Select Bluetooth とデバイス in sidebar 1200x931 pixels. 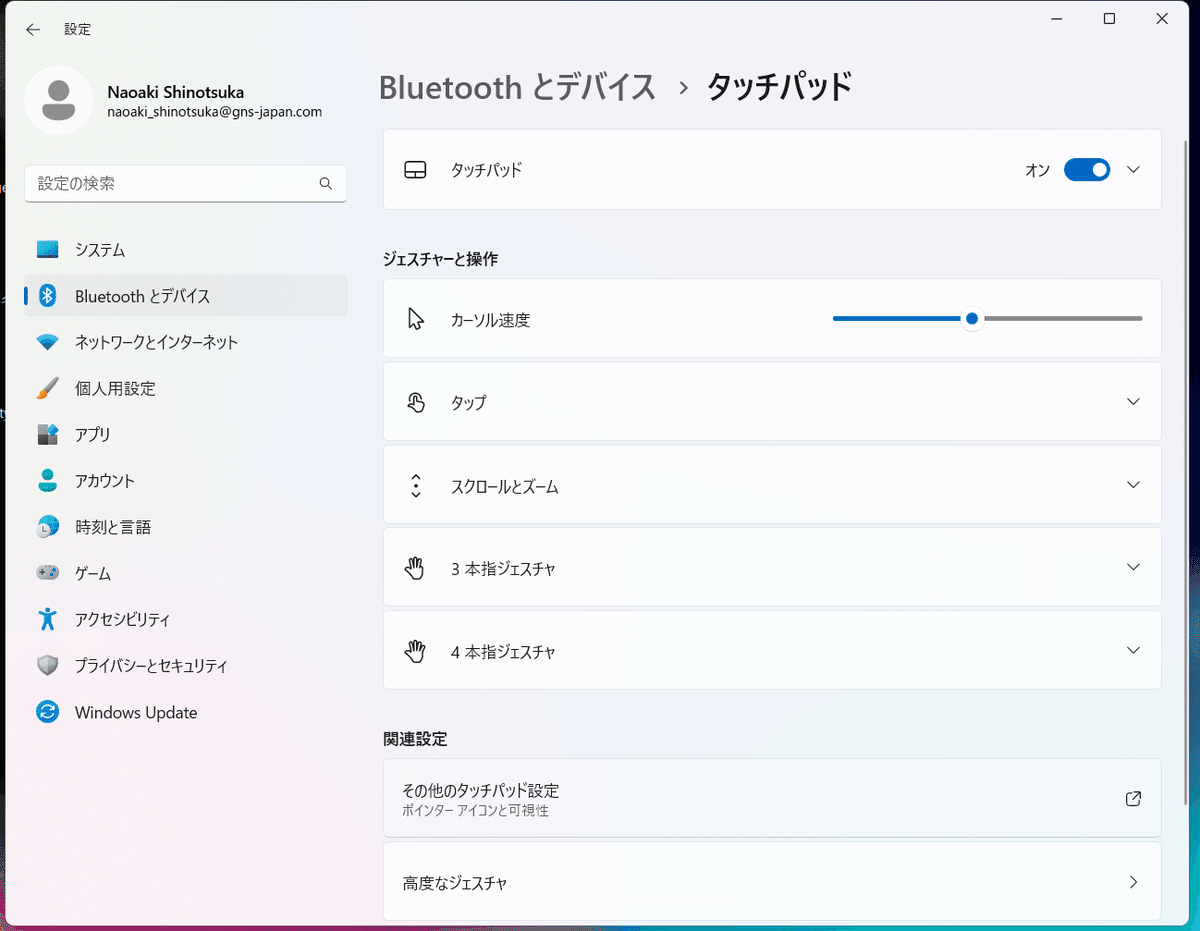pyautogui.click(x=186, y=296)
